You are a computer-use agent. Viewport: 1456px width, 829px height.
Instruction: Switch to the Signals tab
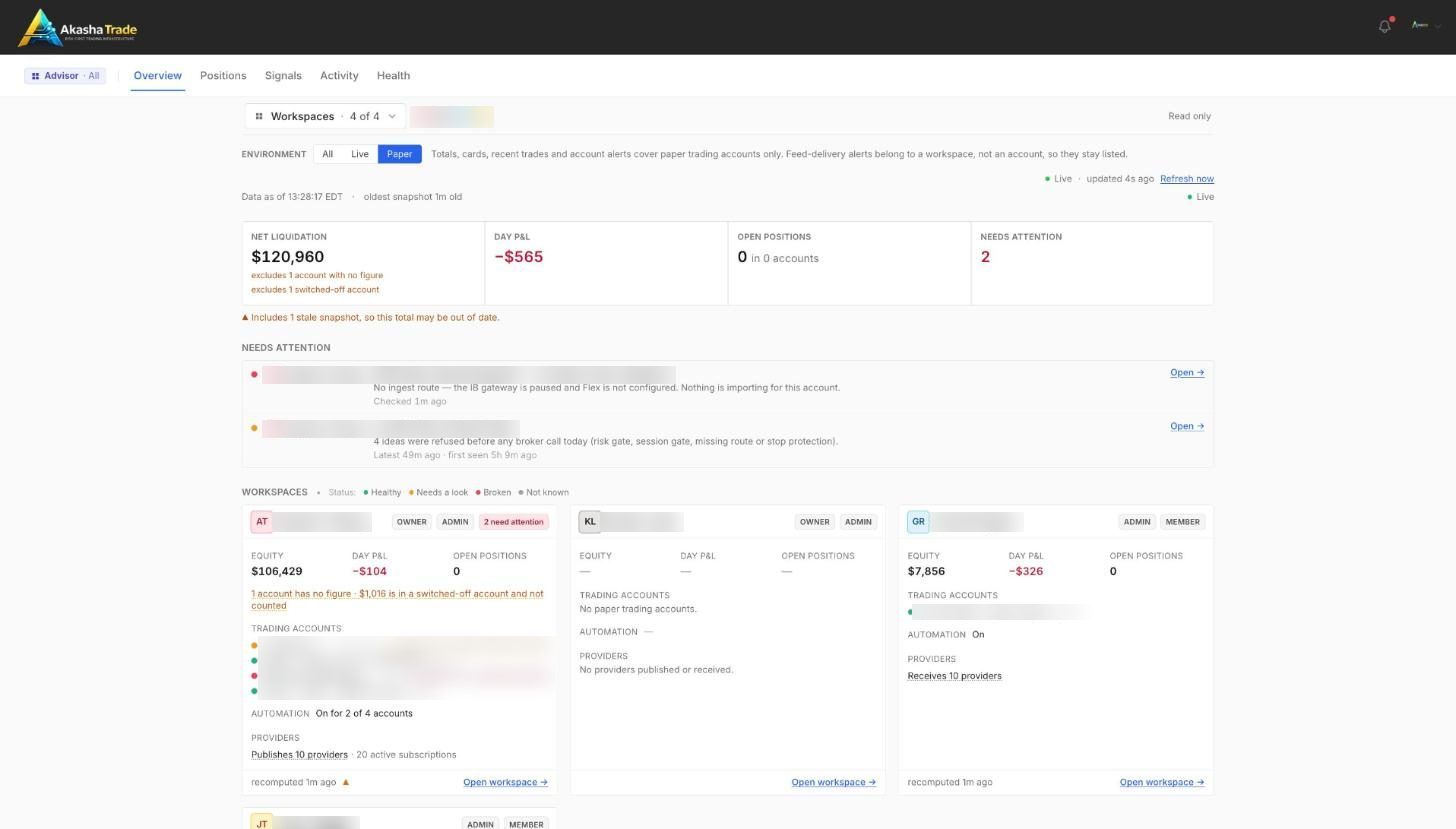pos(283,76)
